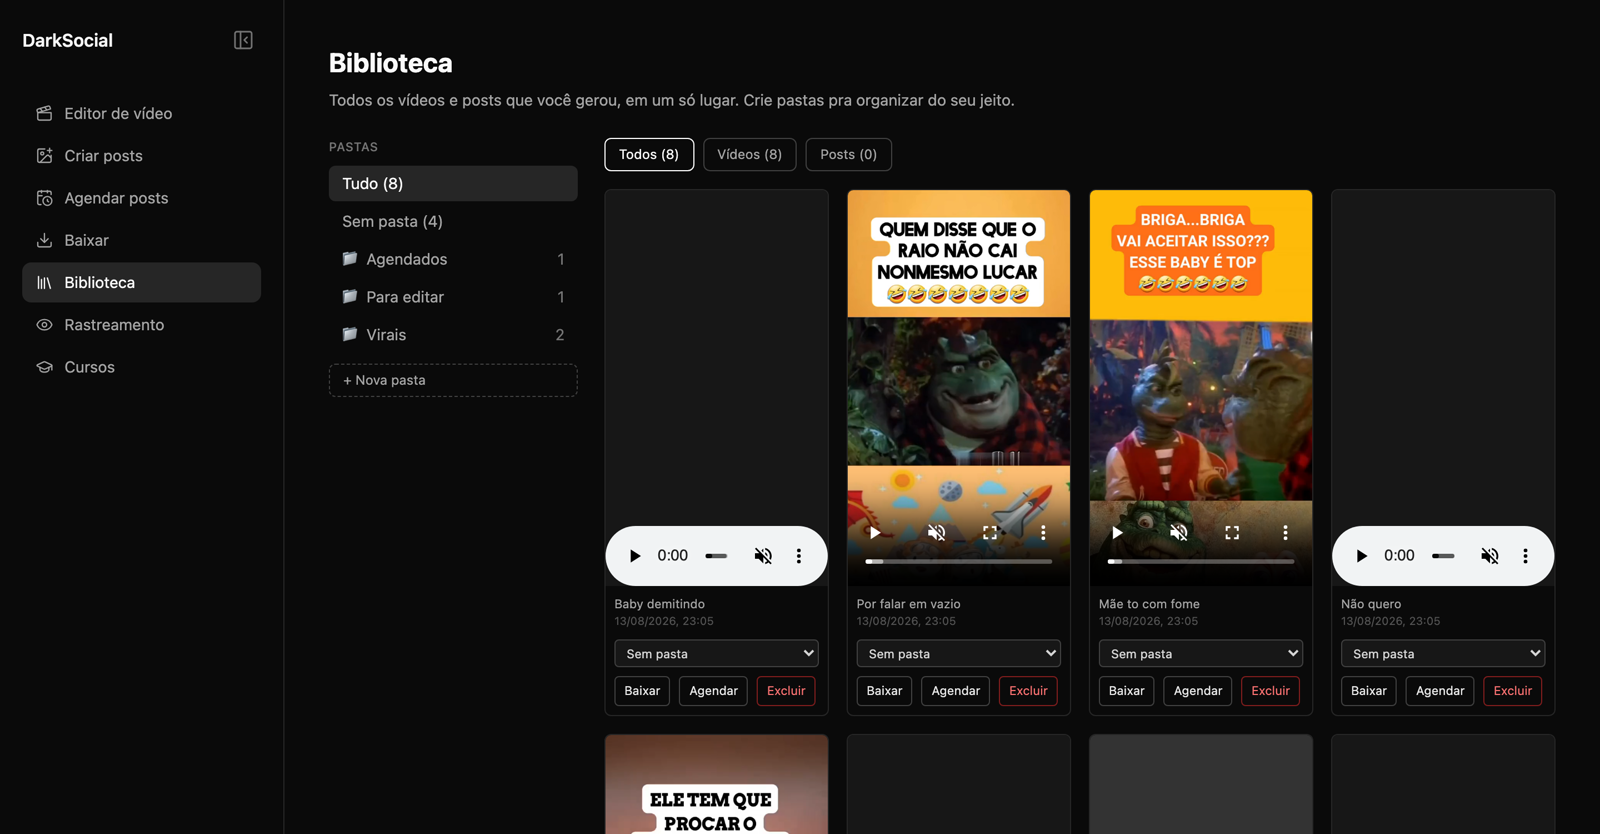The image size is (1600, 834).
Task: Switch to Vídeos (8) tab
Action: pos(750,154)
